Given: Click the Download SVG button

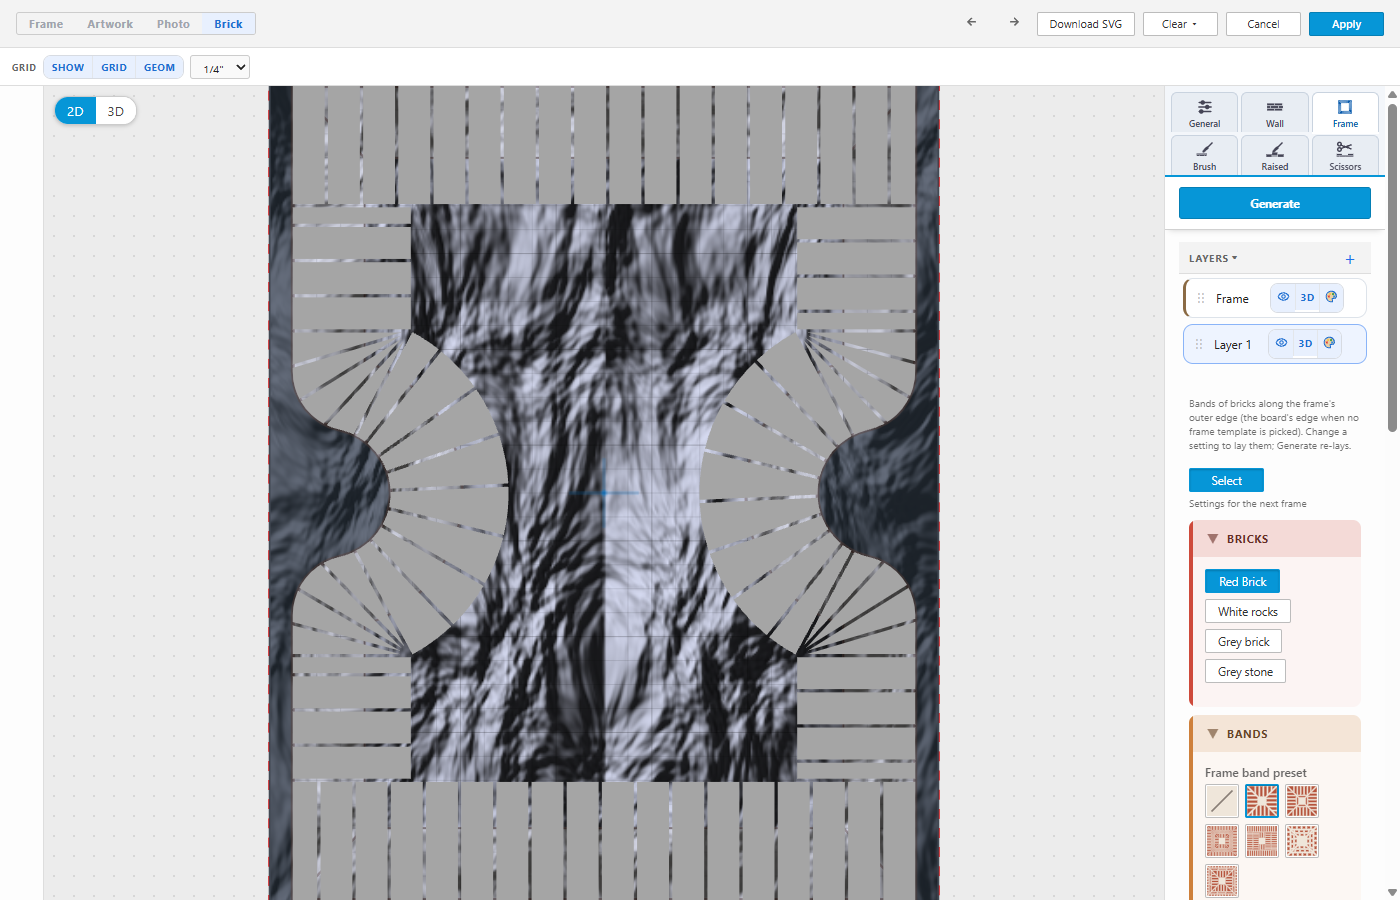Looking at the screenshot, I should point(1086,24).
